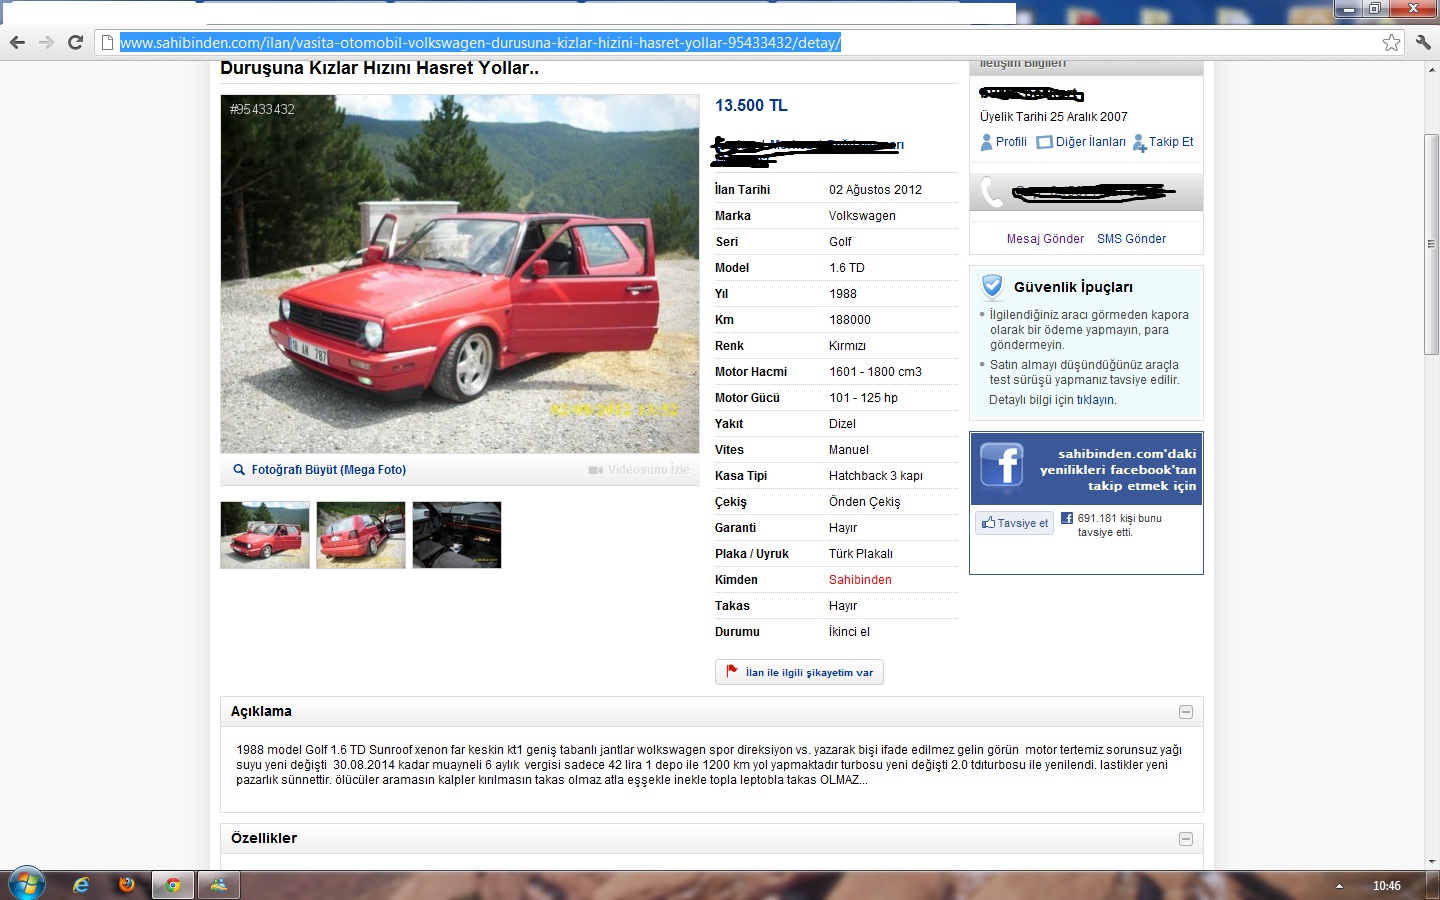Screen dimensions: 1440x900
Task: Send a message via Mesaj Gönder
Action: coord(1045,239)
